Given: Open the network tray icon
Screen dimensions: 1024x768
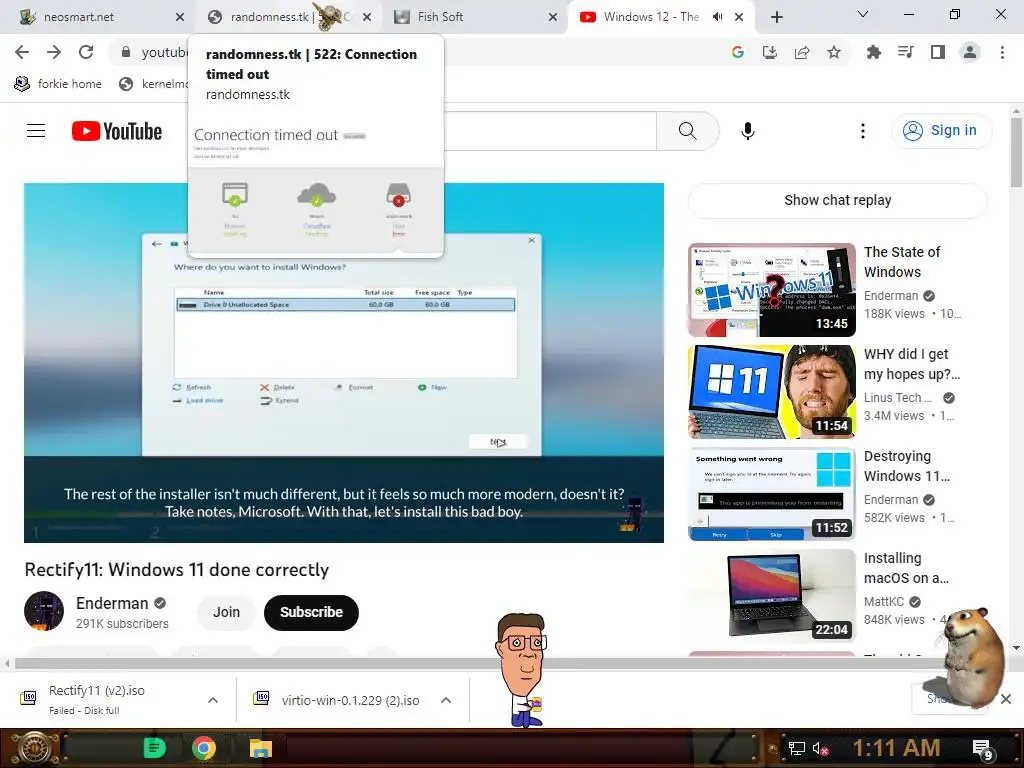Looking at the screenshot, I should point(796,748).
